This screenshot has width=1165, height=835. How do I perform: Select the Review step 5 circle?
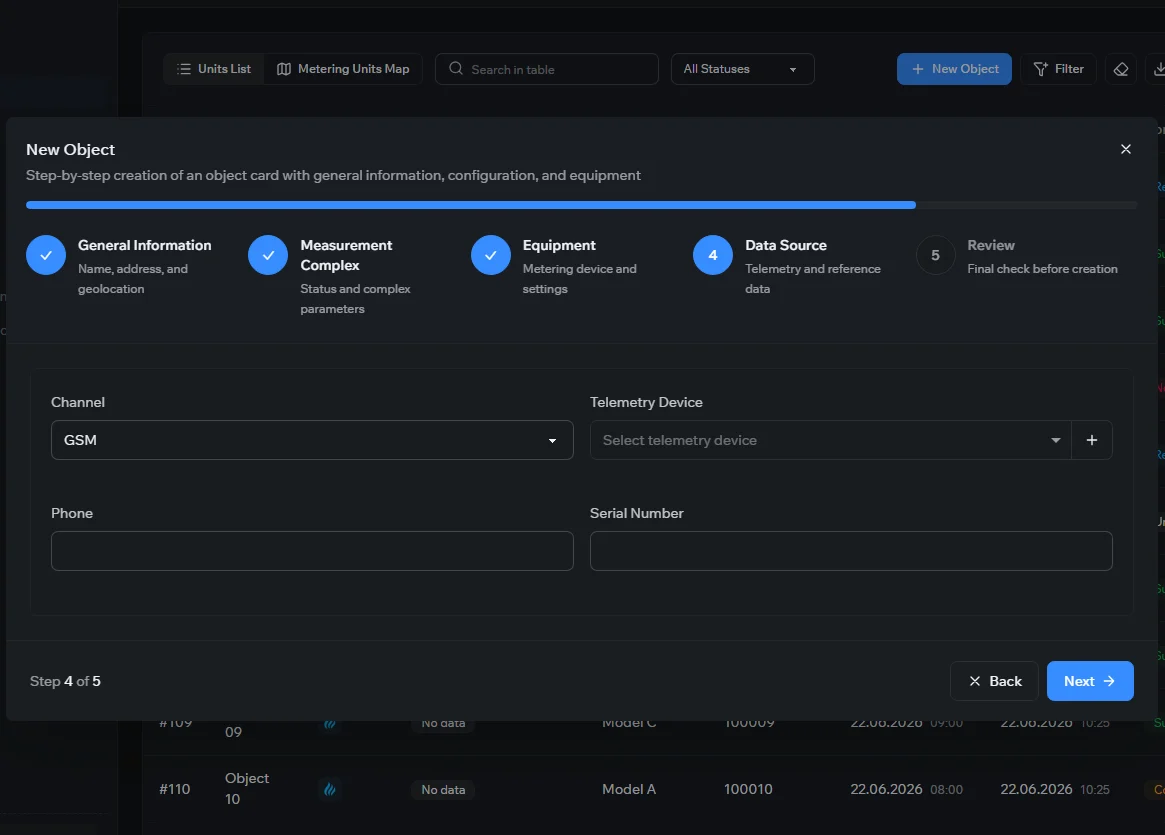click(935, 255)
